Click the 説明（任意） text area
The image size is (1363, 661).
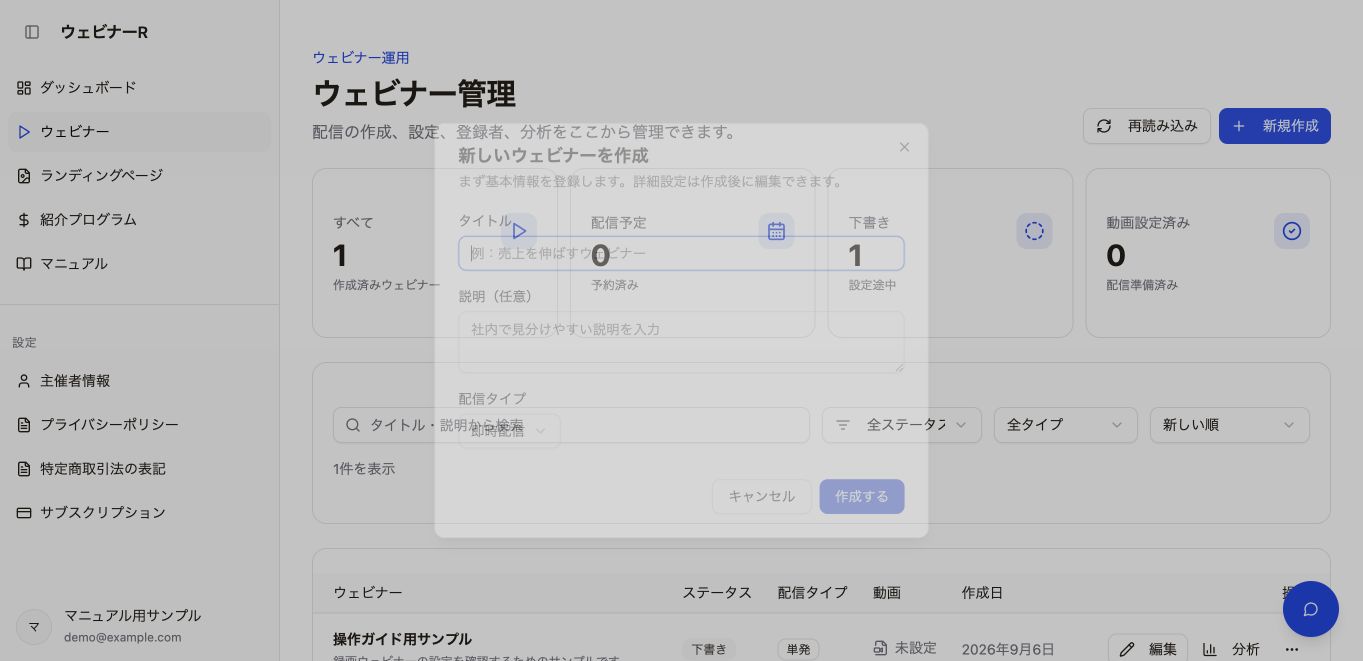(x=681, y=342)
